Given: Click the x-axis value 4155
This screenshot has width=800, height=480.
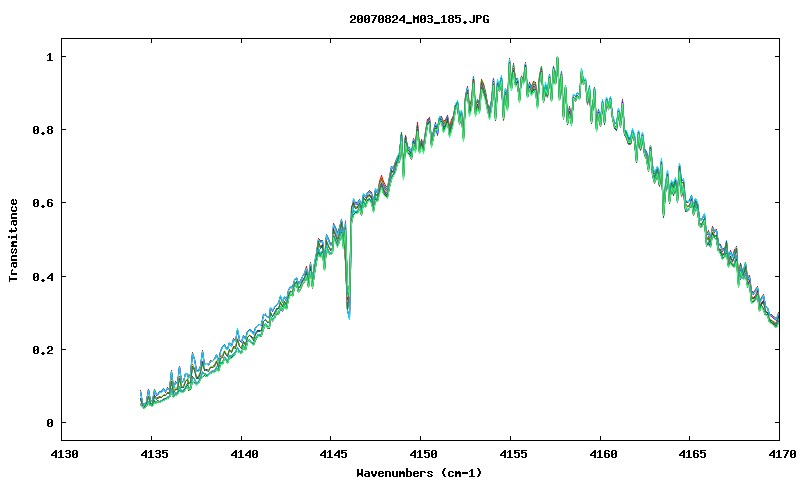Looking at the screenshot, I should (x=513, y=454).
